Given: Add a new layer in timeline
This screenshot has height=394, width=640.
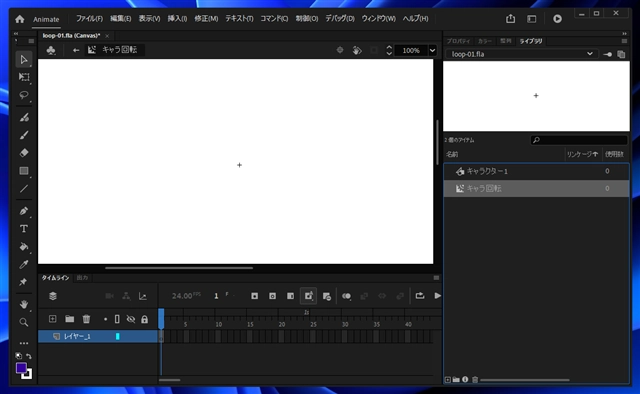Looking at the screenshot, I should point(52,319).
